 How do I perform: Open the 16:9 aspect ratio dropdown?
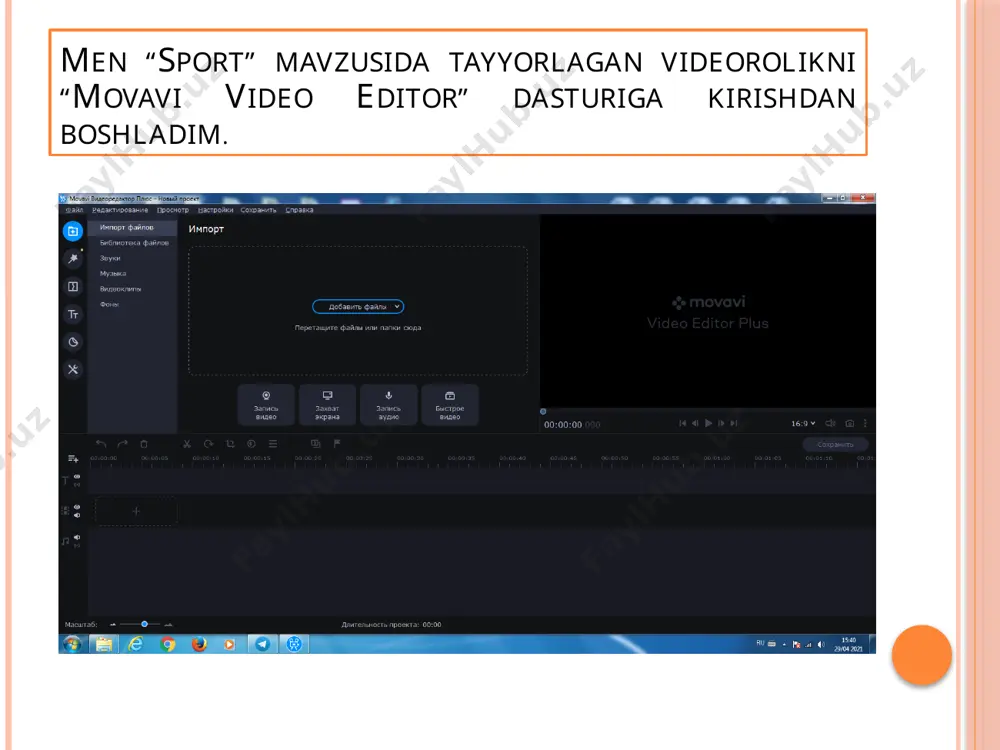click(803, 423)
